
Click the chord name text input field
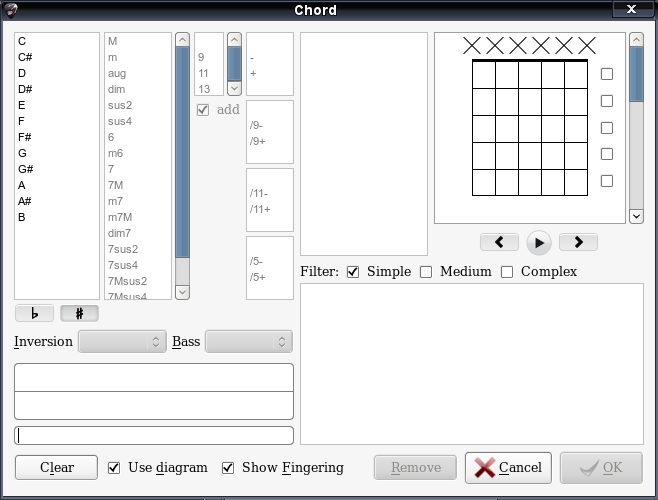154,435
